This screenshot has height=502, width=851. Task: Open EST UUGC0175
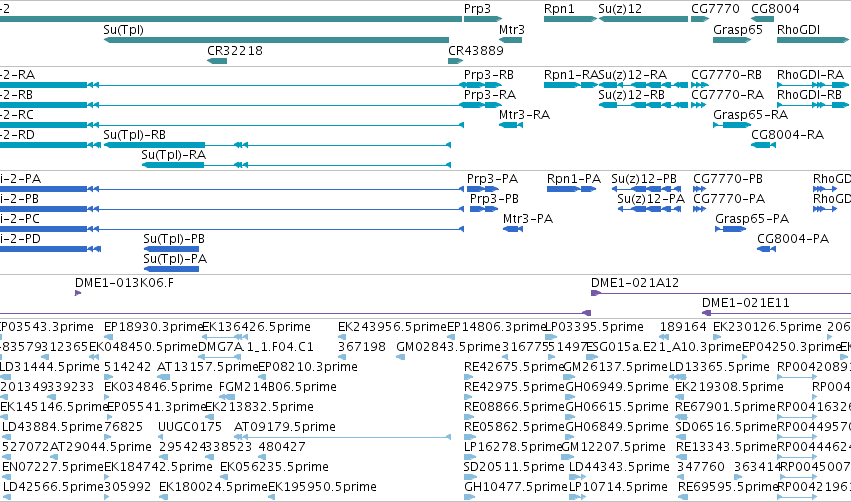pyautogui.click(x=190, y=427)
